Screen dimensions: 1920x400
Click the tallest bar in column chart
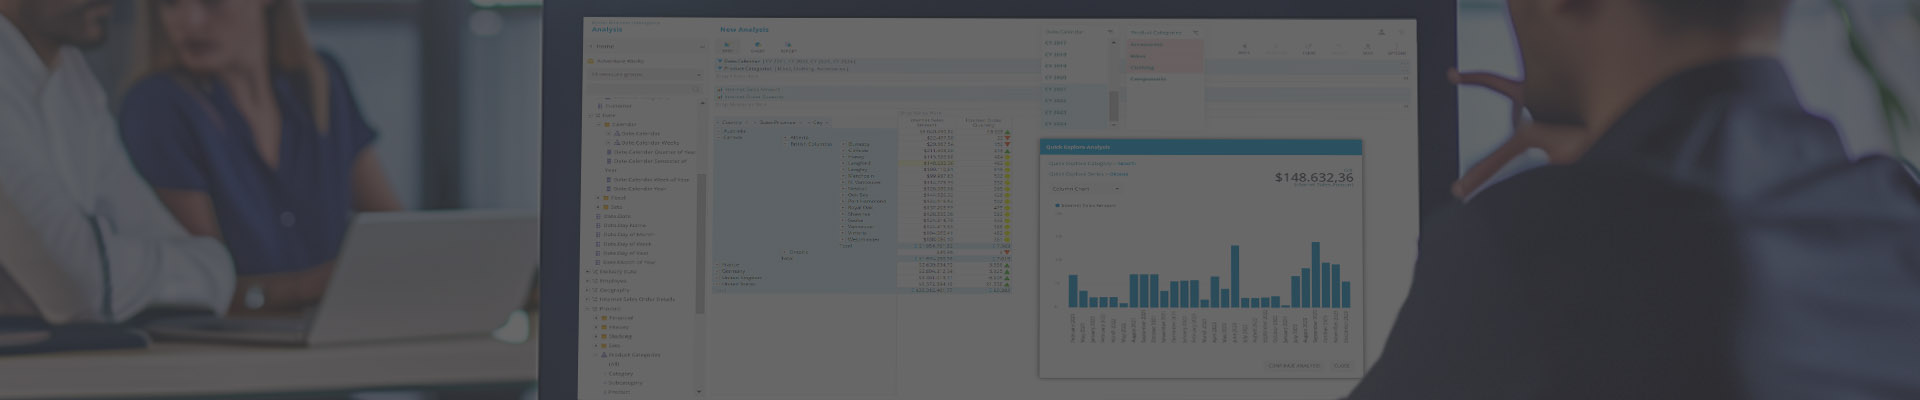click(1235, 276)
